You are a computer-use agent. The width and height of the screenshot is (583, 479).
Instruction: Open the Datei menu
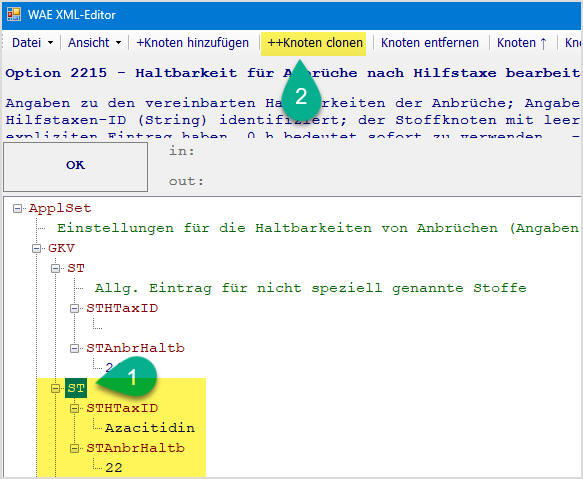[32, 43]
